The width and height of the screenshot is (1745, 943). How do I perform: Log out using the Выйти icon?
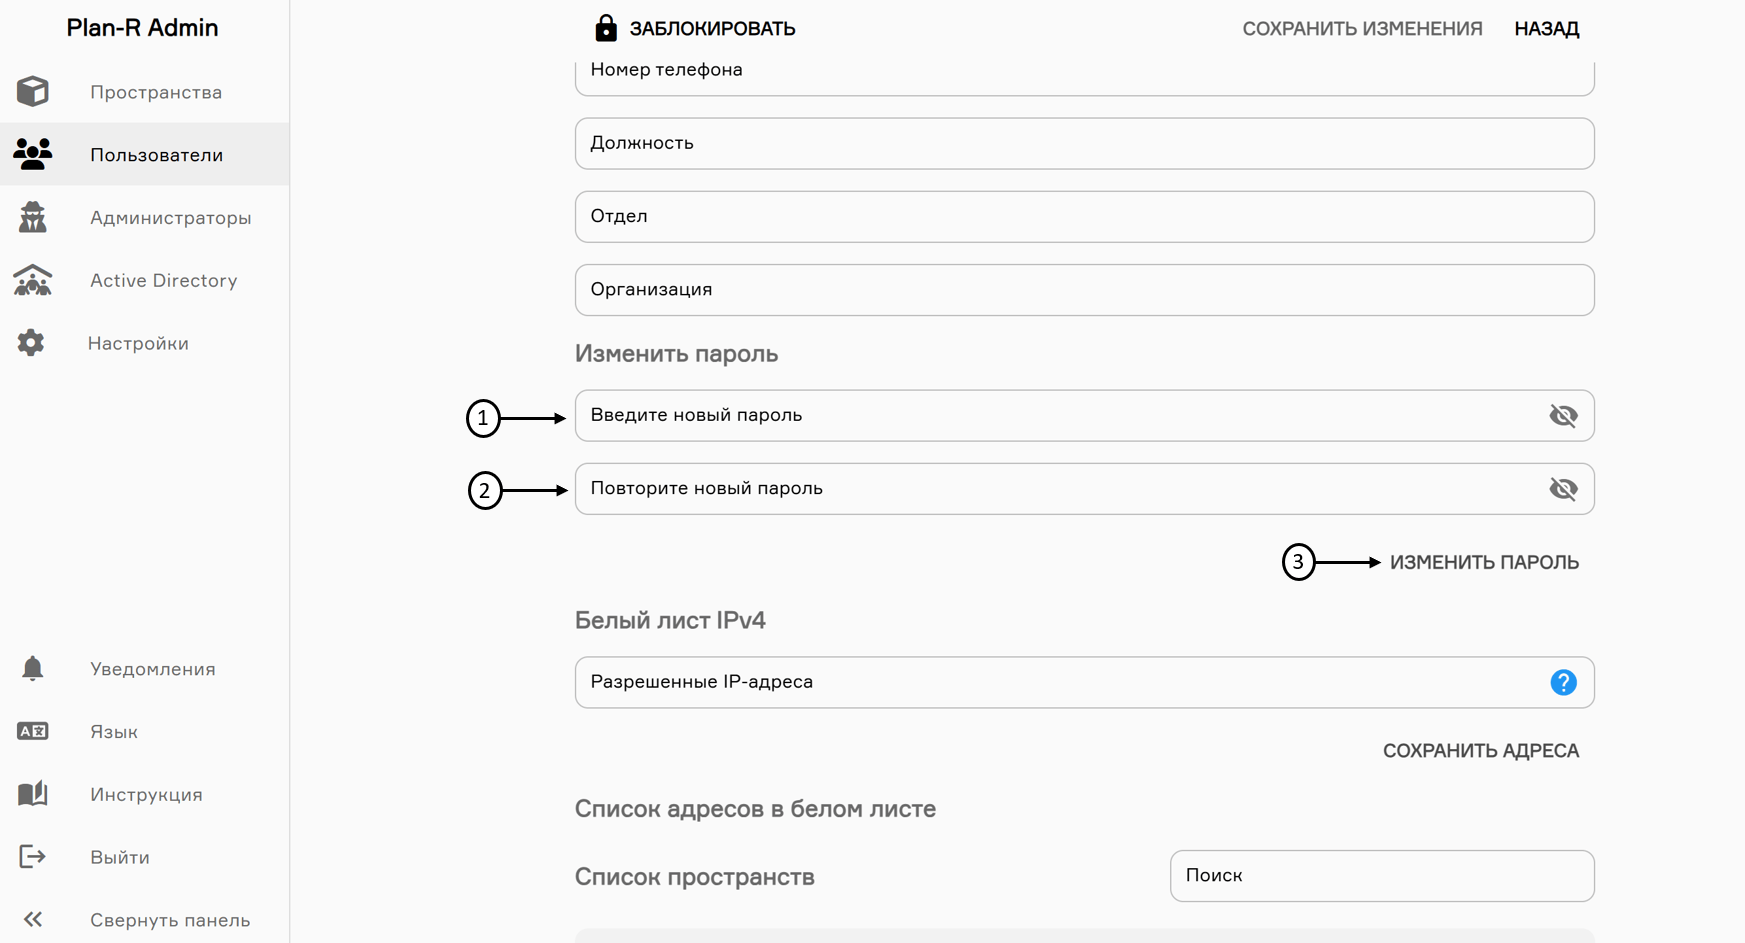(33, 857)
